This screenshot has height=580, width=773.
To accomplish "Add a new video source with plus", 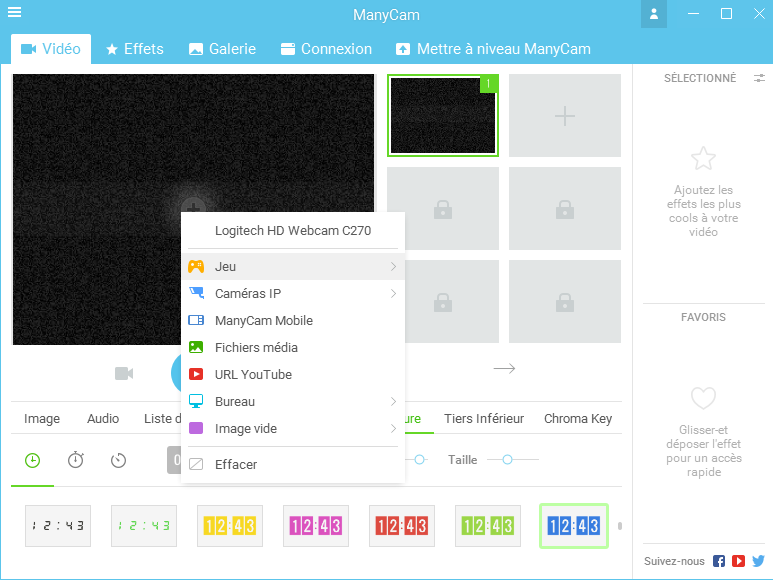I will [x=564, y=115].
